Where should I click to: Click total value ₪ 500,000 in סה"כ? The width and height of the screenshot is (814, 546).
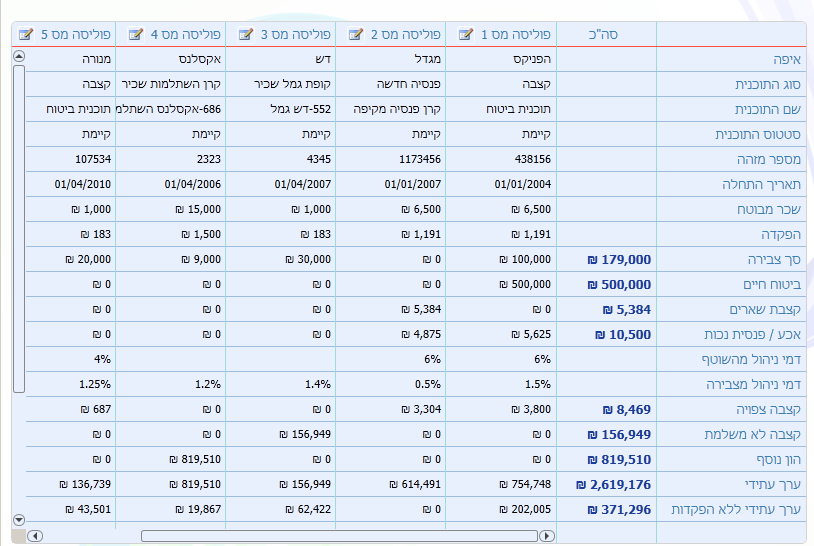(619, 284)
